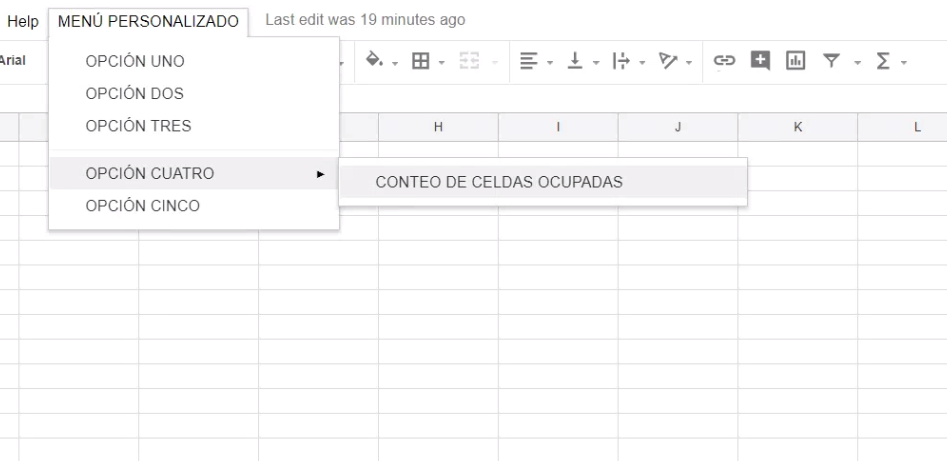
Task: Select the column K header
Action: pos(797,127)
